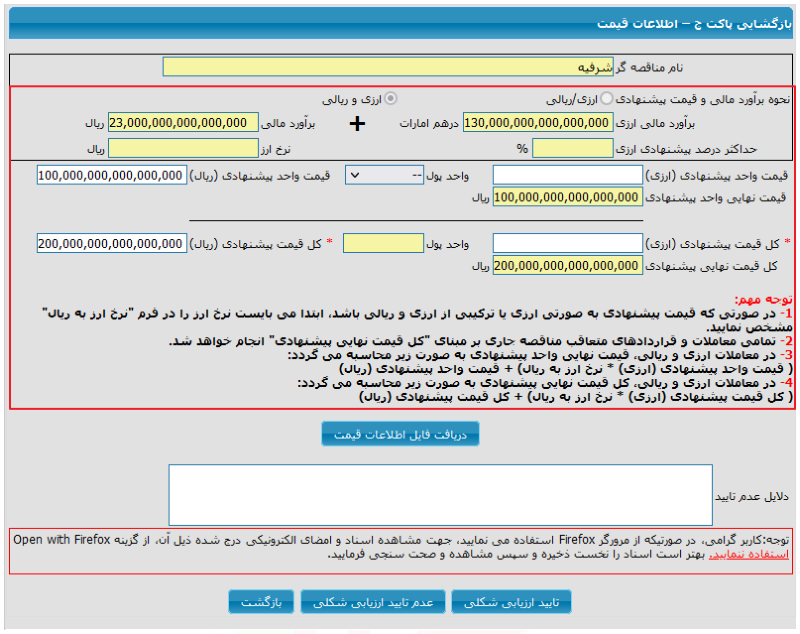This screenshot has height=634, width=800.
Task: Click the قیمت واحد پیشنهادی (ریال) field
Action: tap(112, 175)
